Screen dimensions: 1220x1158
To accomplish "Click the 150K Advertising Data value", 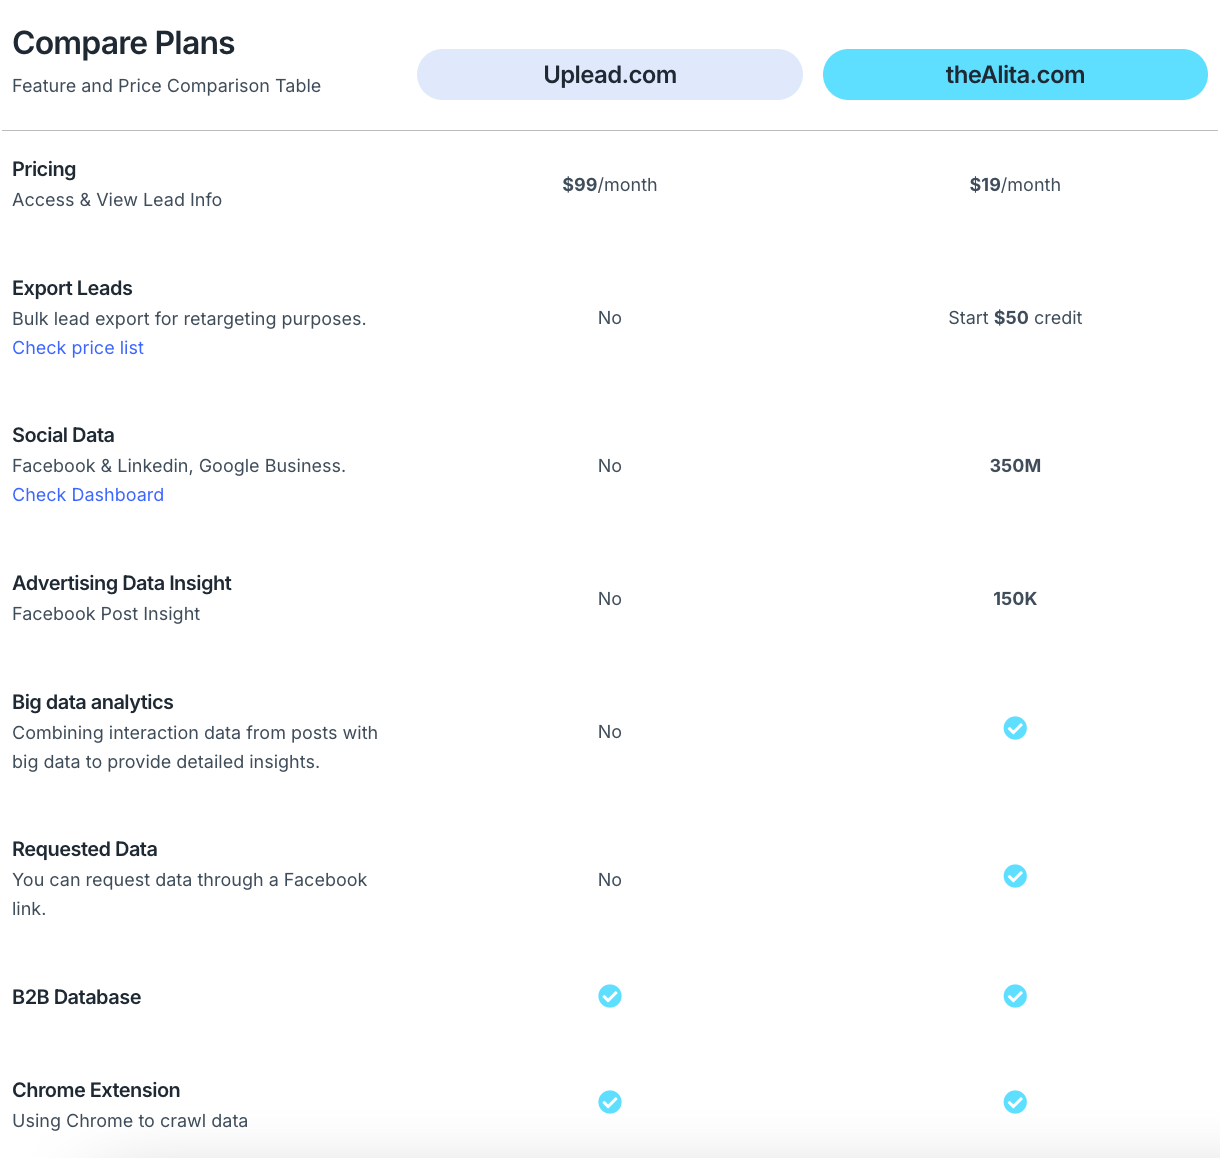I will 1015,599.
